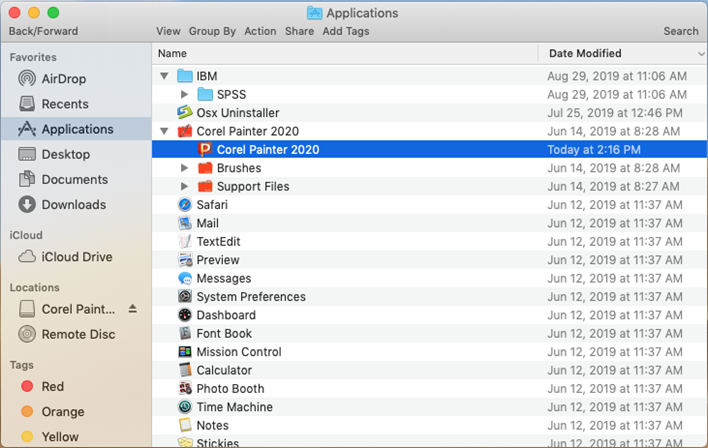Click the Corel Painter 2020 app icon
The image size is (708, 448).
click(x=205, y=150)
